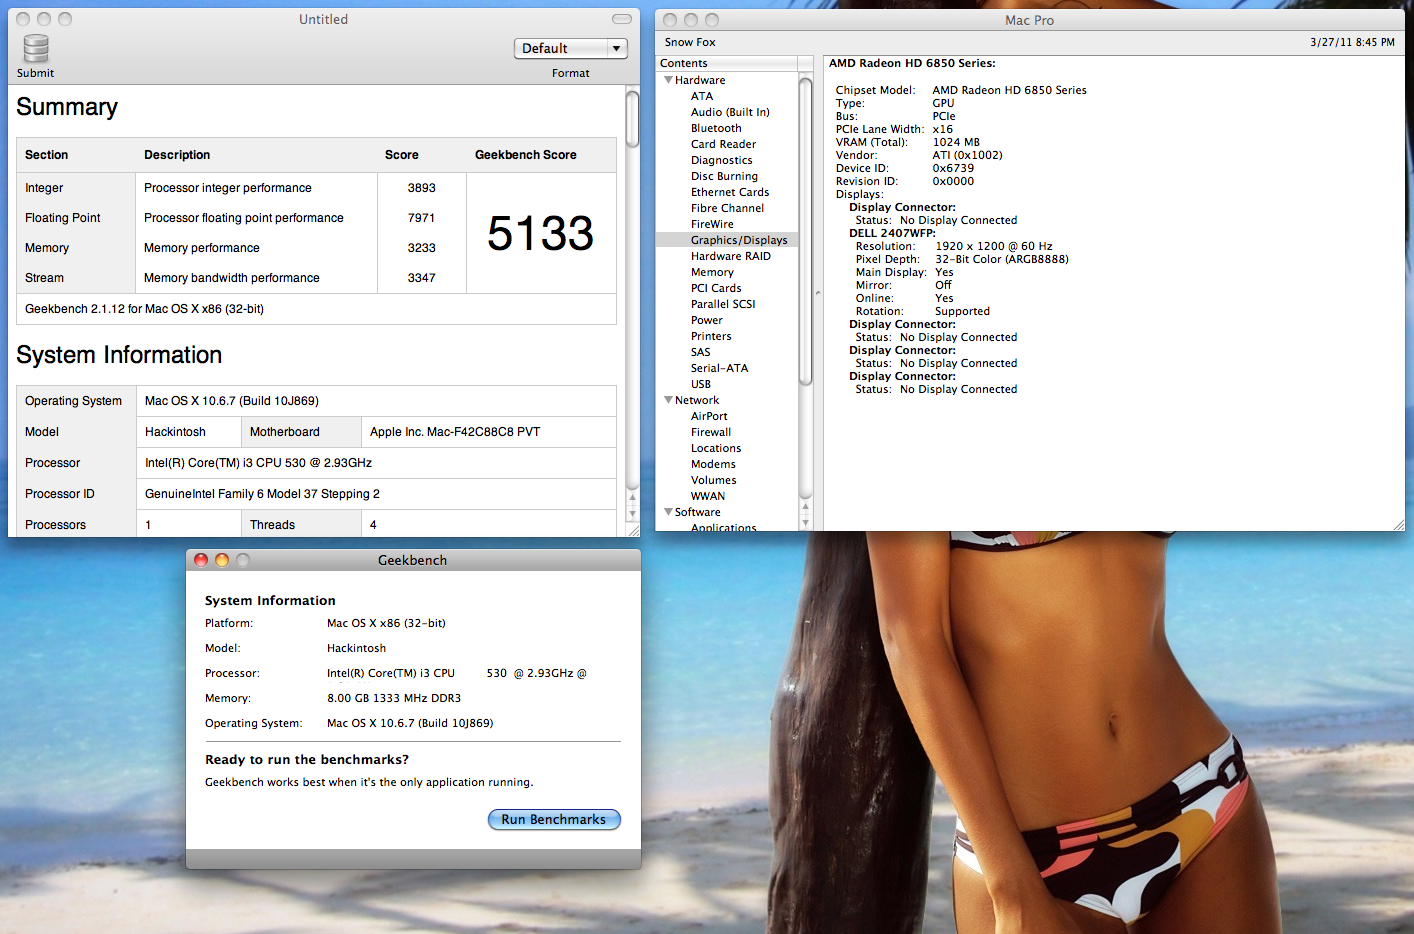This screenshot has width=1414, height=934.
Task: Select Modems under Network
Action: click(x=713, y=464)
